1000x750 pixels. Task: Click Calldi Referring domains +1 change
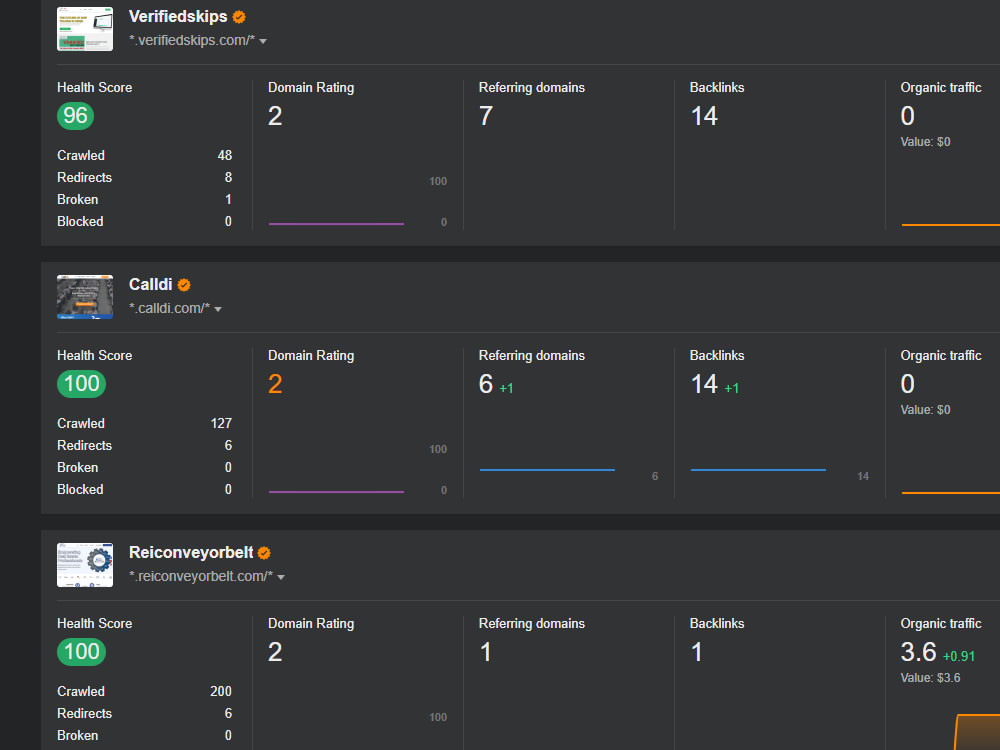pyautogui.click(x=506, y=388)
